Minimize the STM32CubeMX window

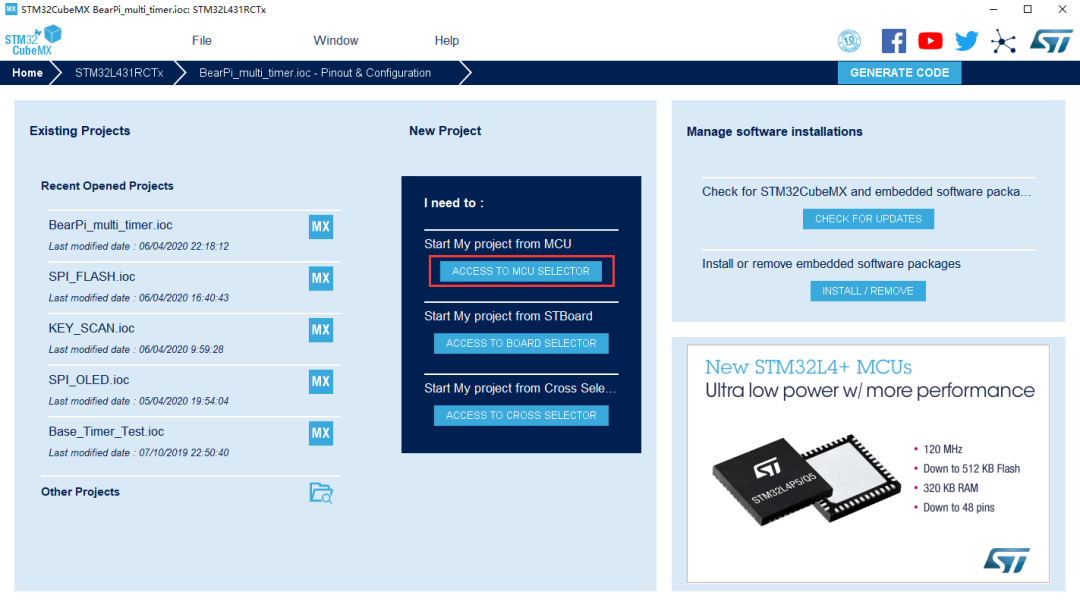coord(993,9)
